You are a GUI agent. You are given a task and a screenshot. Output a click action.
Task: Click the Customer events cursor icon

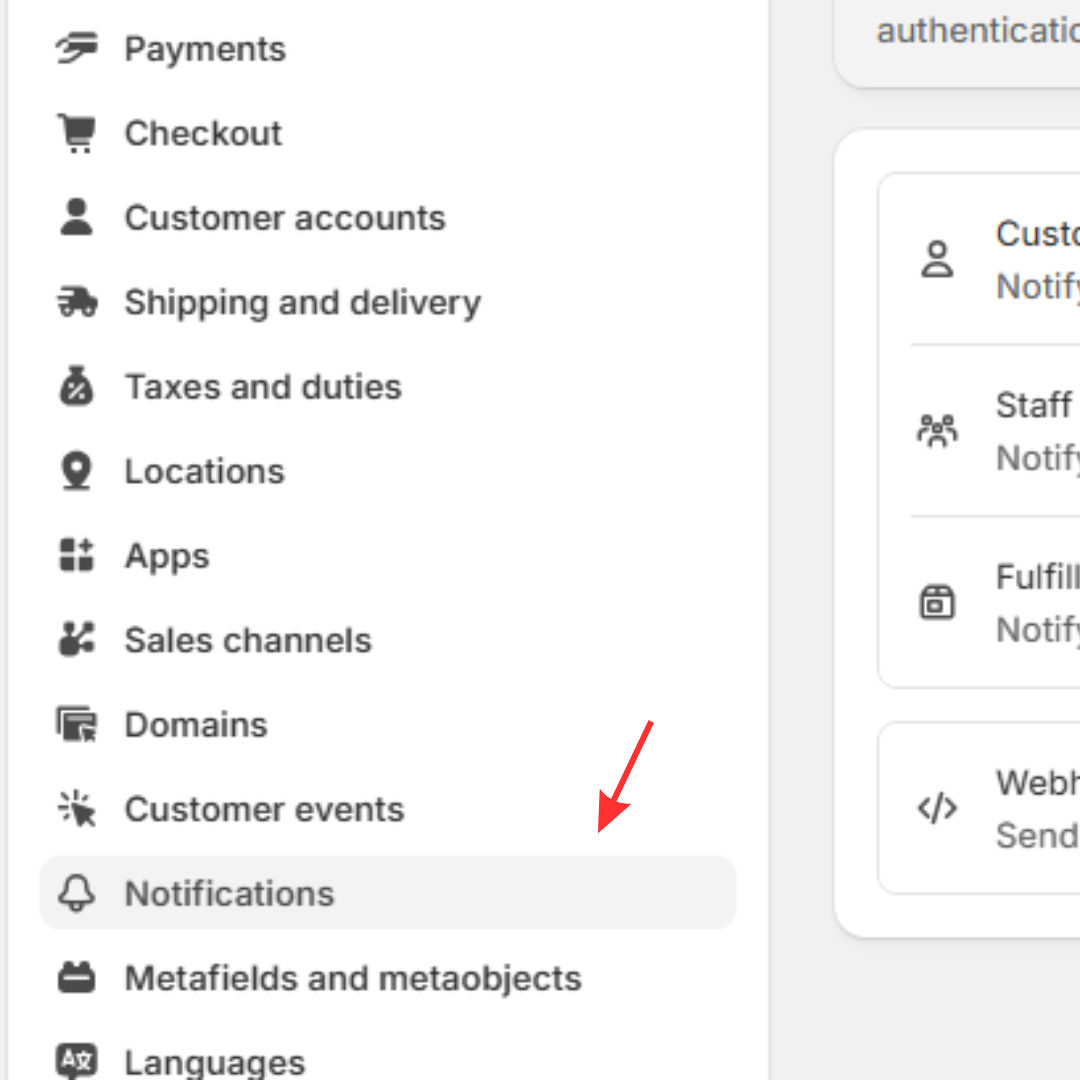76,809
